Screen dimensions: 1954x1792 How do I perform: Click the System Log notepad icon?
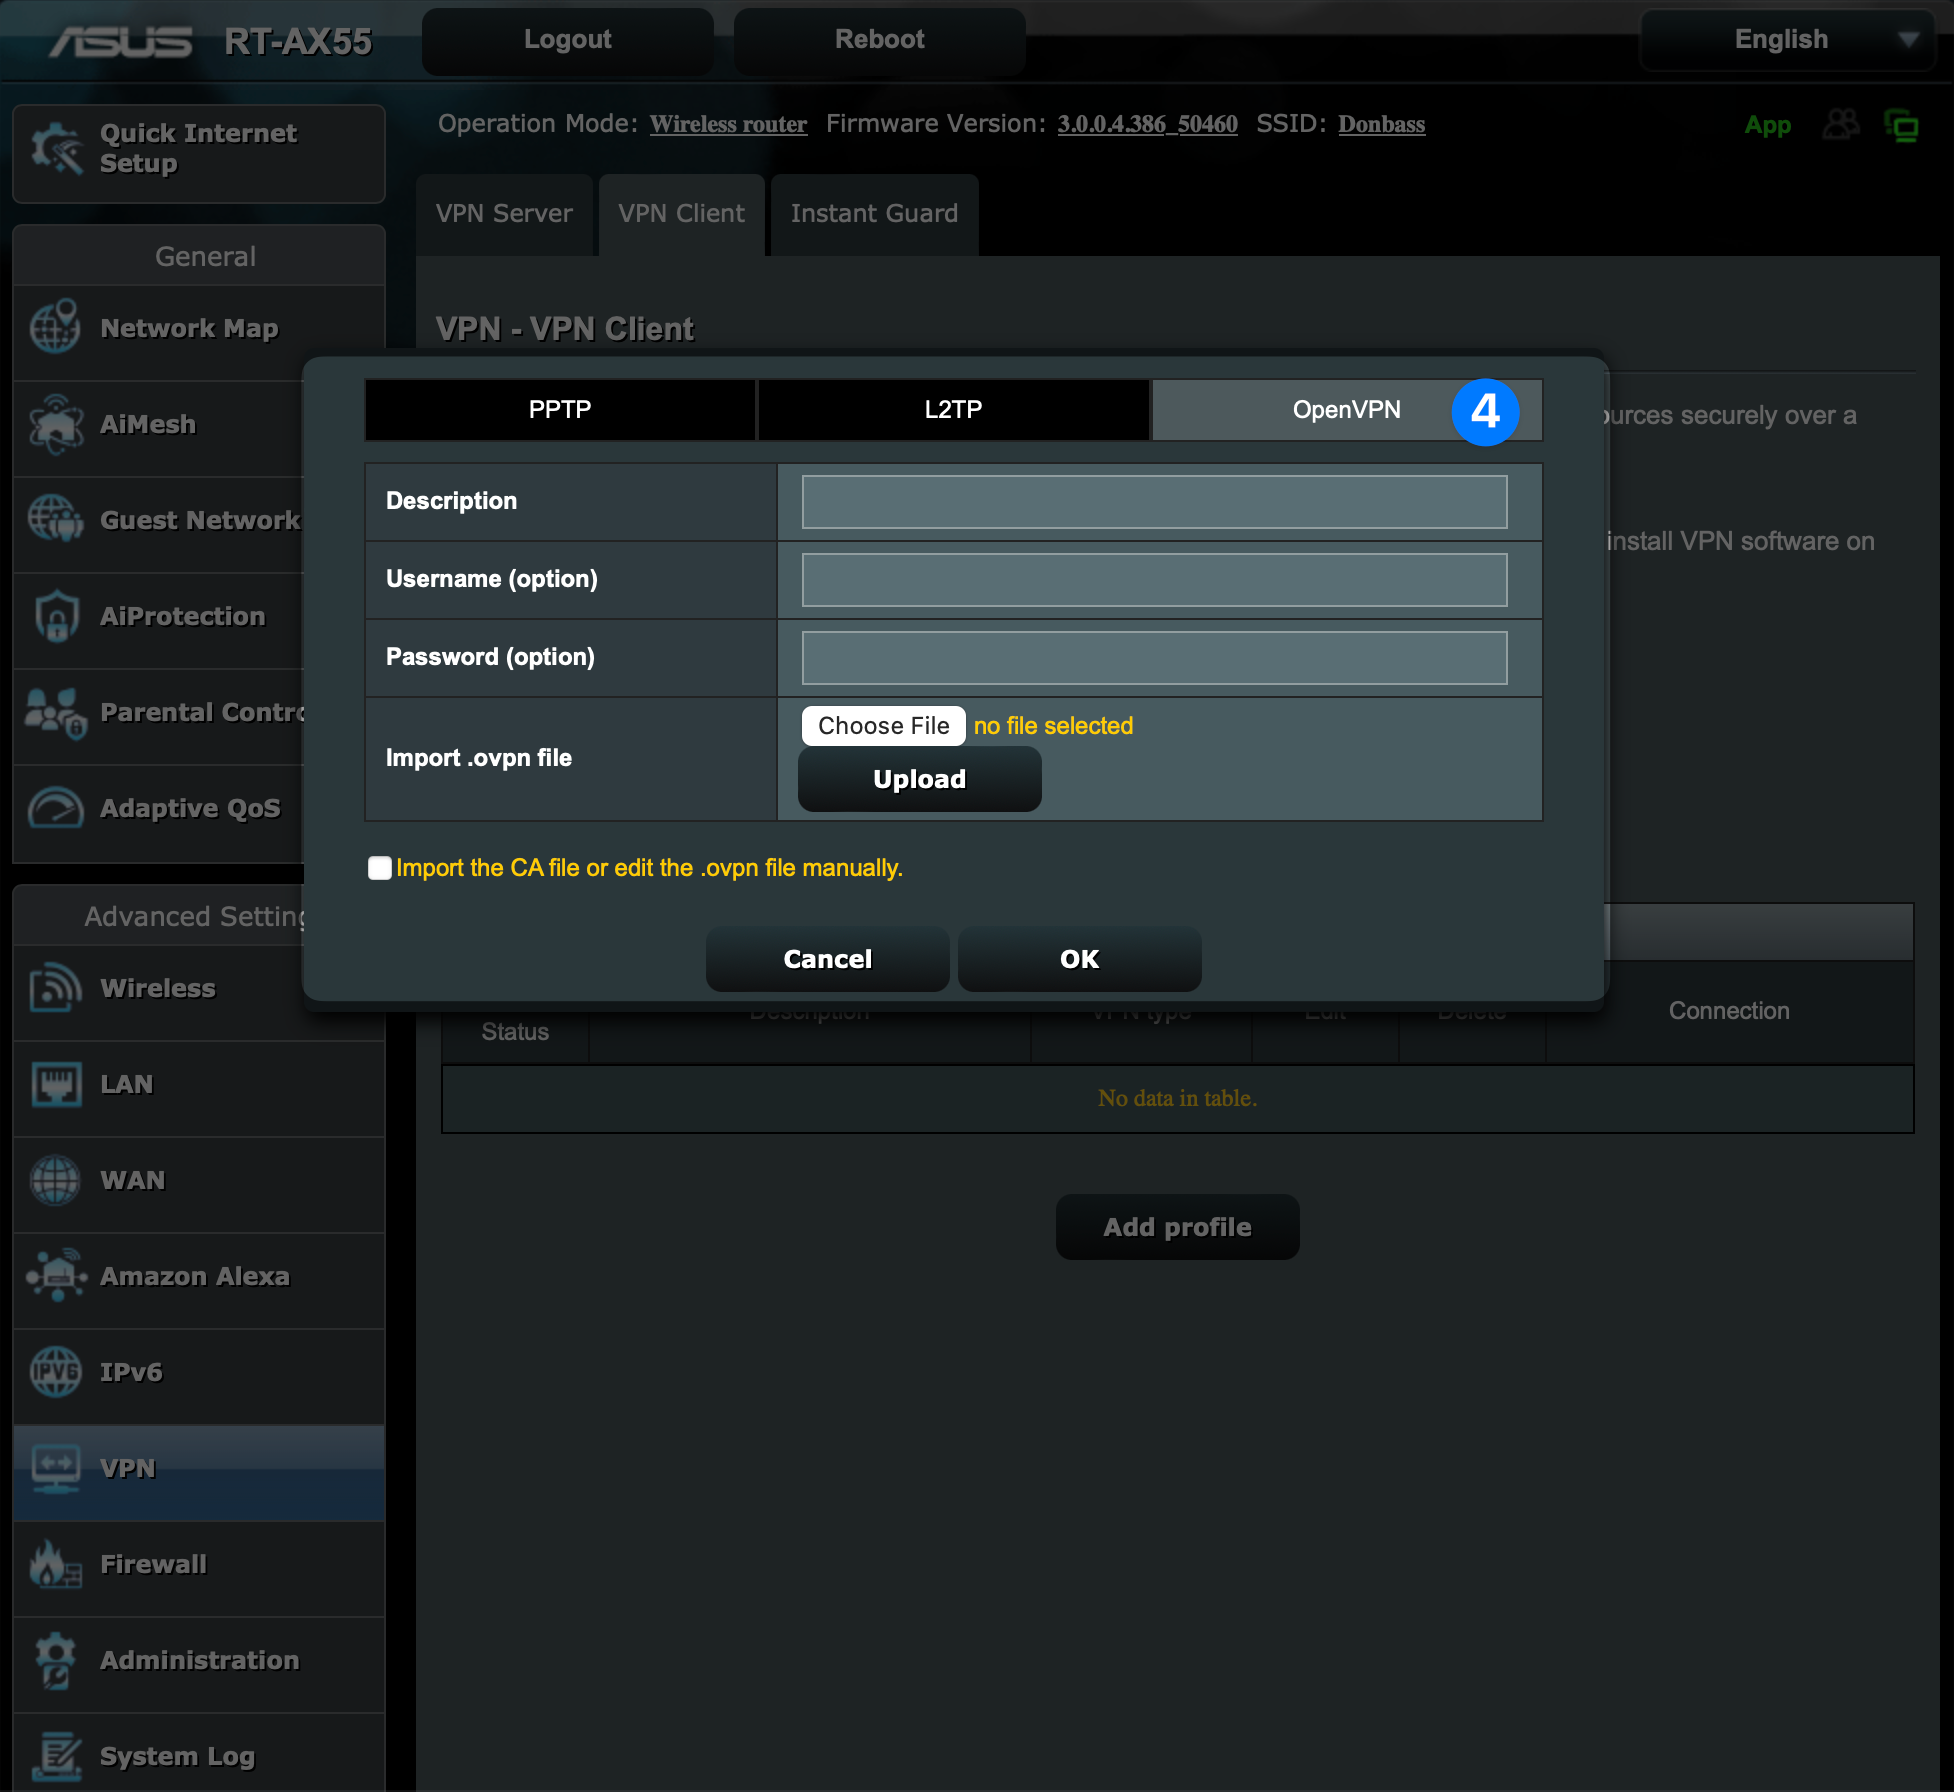(55, 1756)
